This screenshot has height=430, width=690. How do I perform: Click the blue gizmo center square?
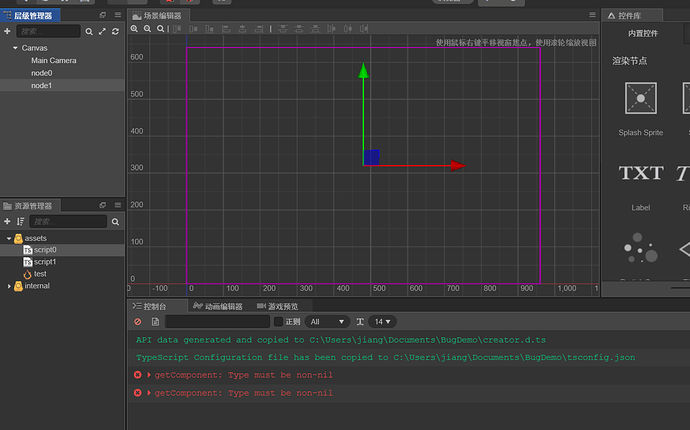tap(372, 157)
